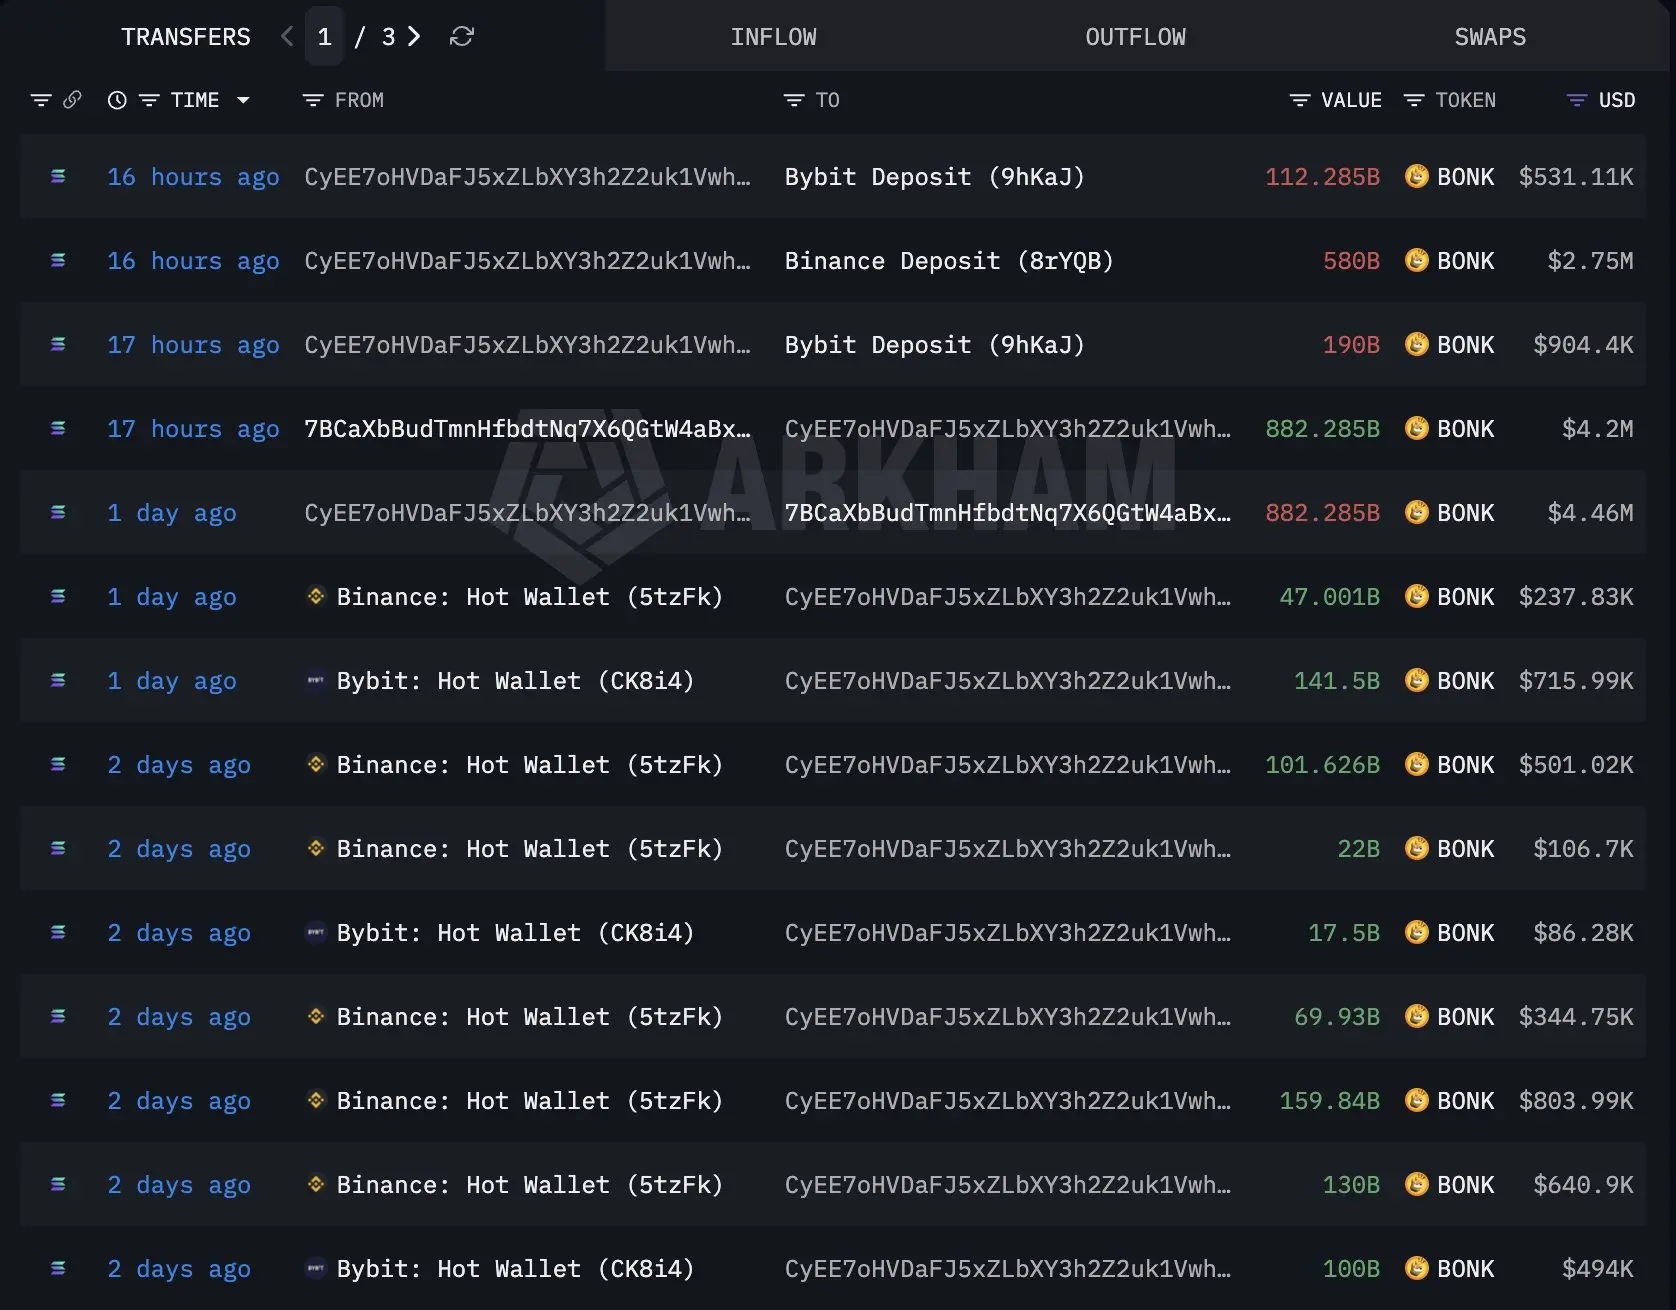The height and width of the screenshot is (1310, 1676).
Task: Expand the TIME sort dropdown arrow
Action: pyautogui.click(x=243, y=100)
